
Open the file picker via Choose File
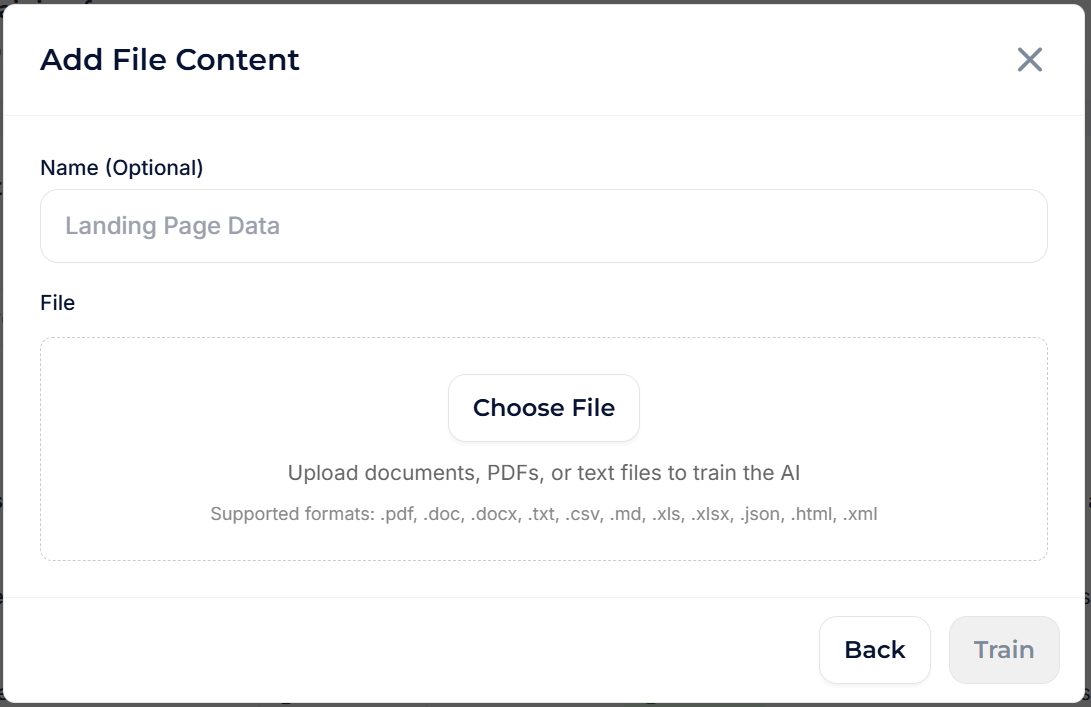click(x=543, y=408)
